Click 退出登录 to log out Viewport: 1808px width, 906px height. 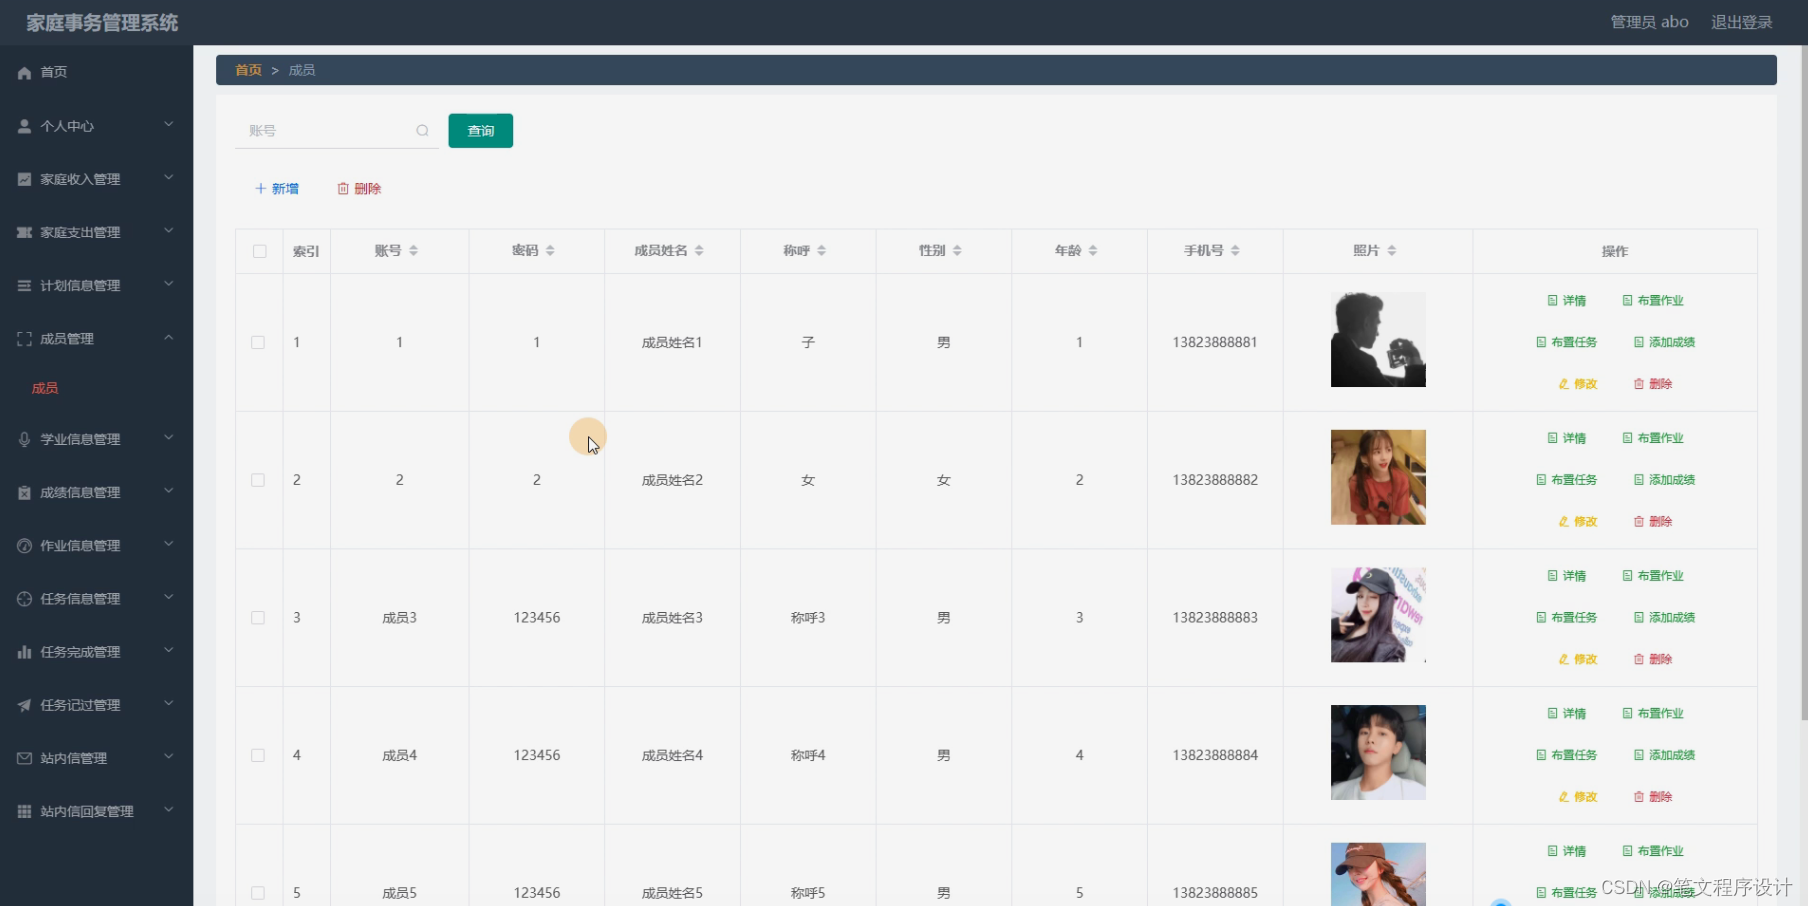point(1741,22)
